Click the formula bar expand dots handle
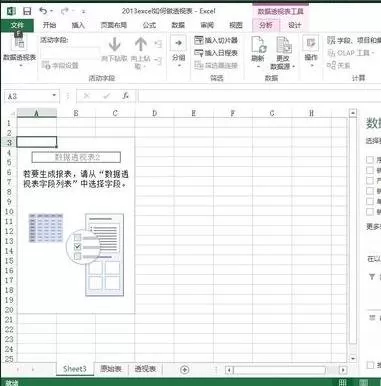 click(x=68, y=96)
